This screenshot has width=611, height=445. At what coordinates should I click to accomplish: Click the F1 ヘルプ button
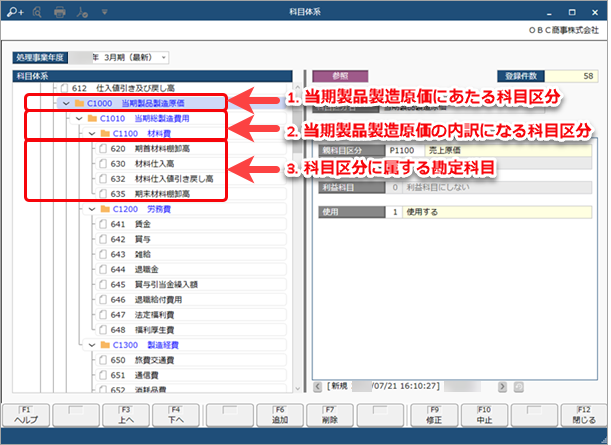coord(26,415)
